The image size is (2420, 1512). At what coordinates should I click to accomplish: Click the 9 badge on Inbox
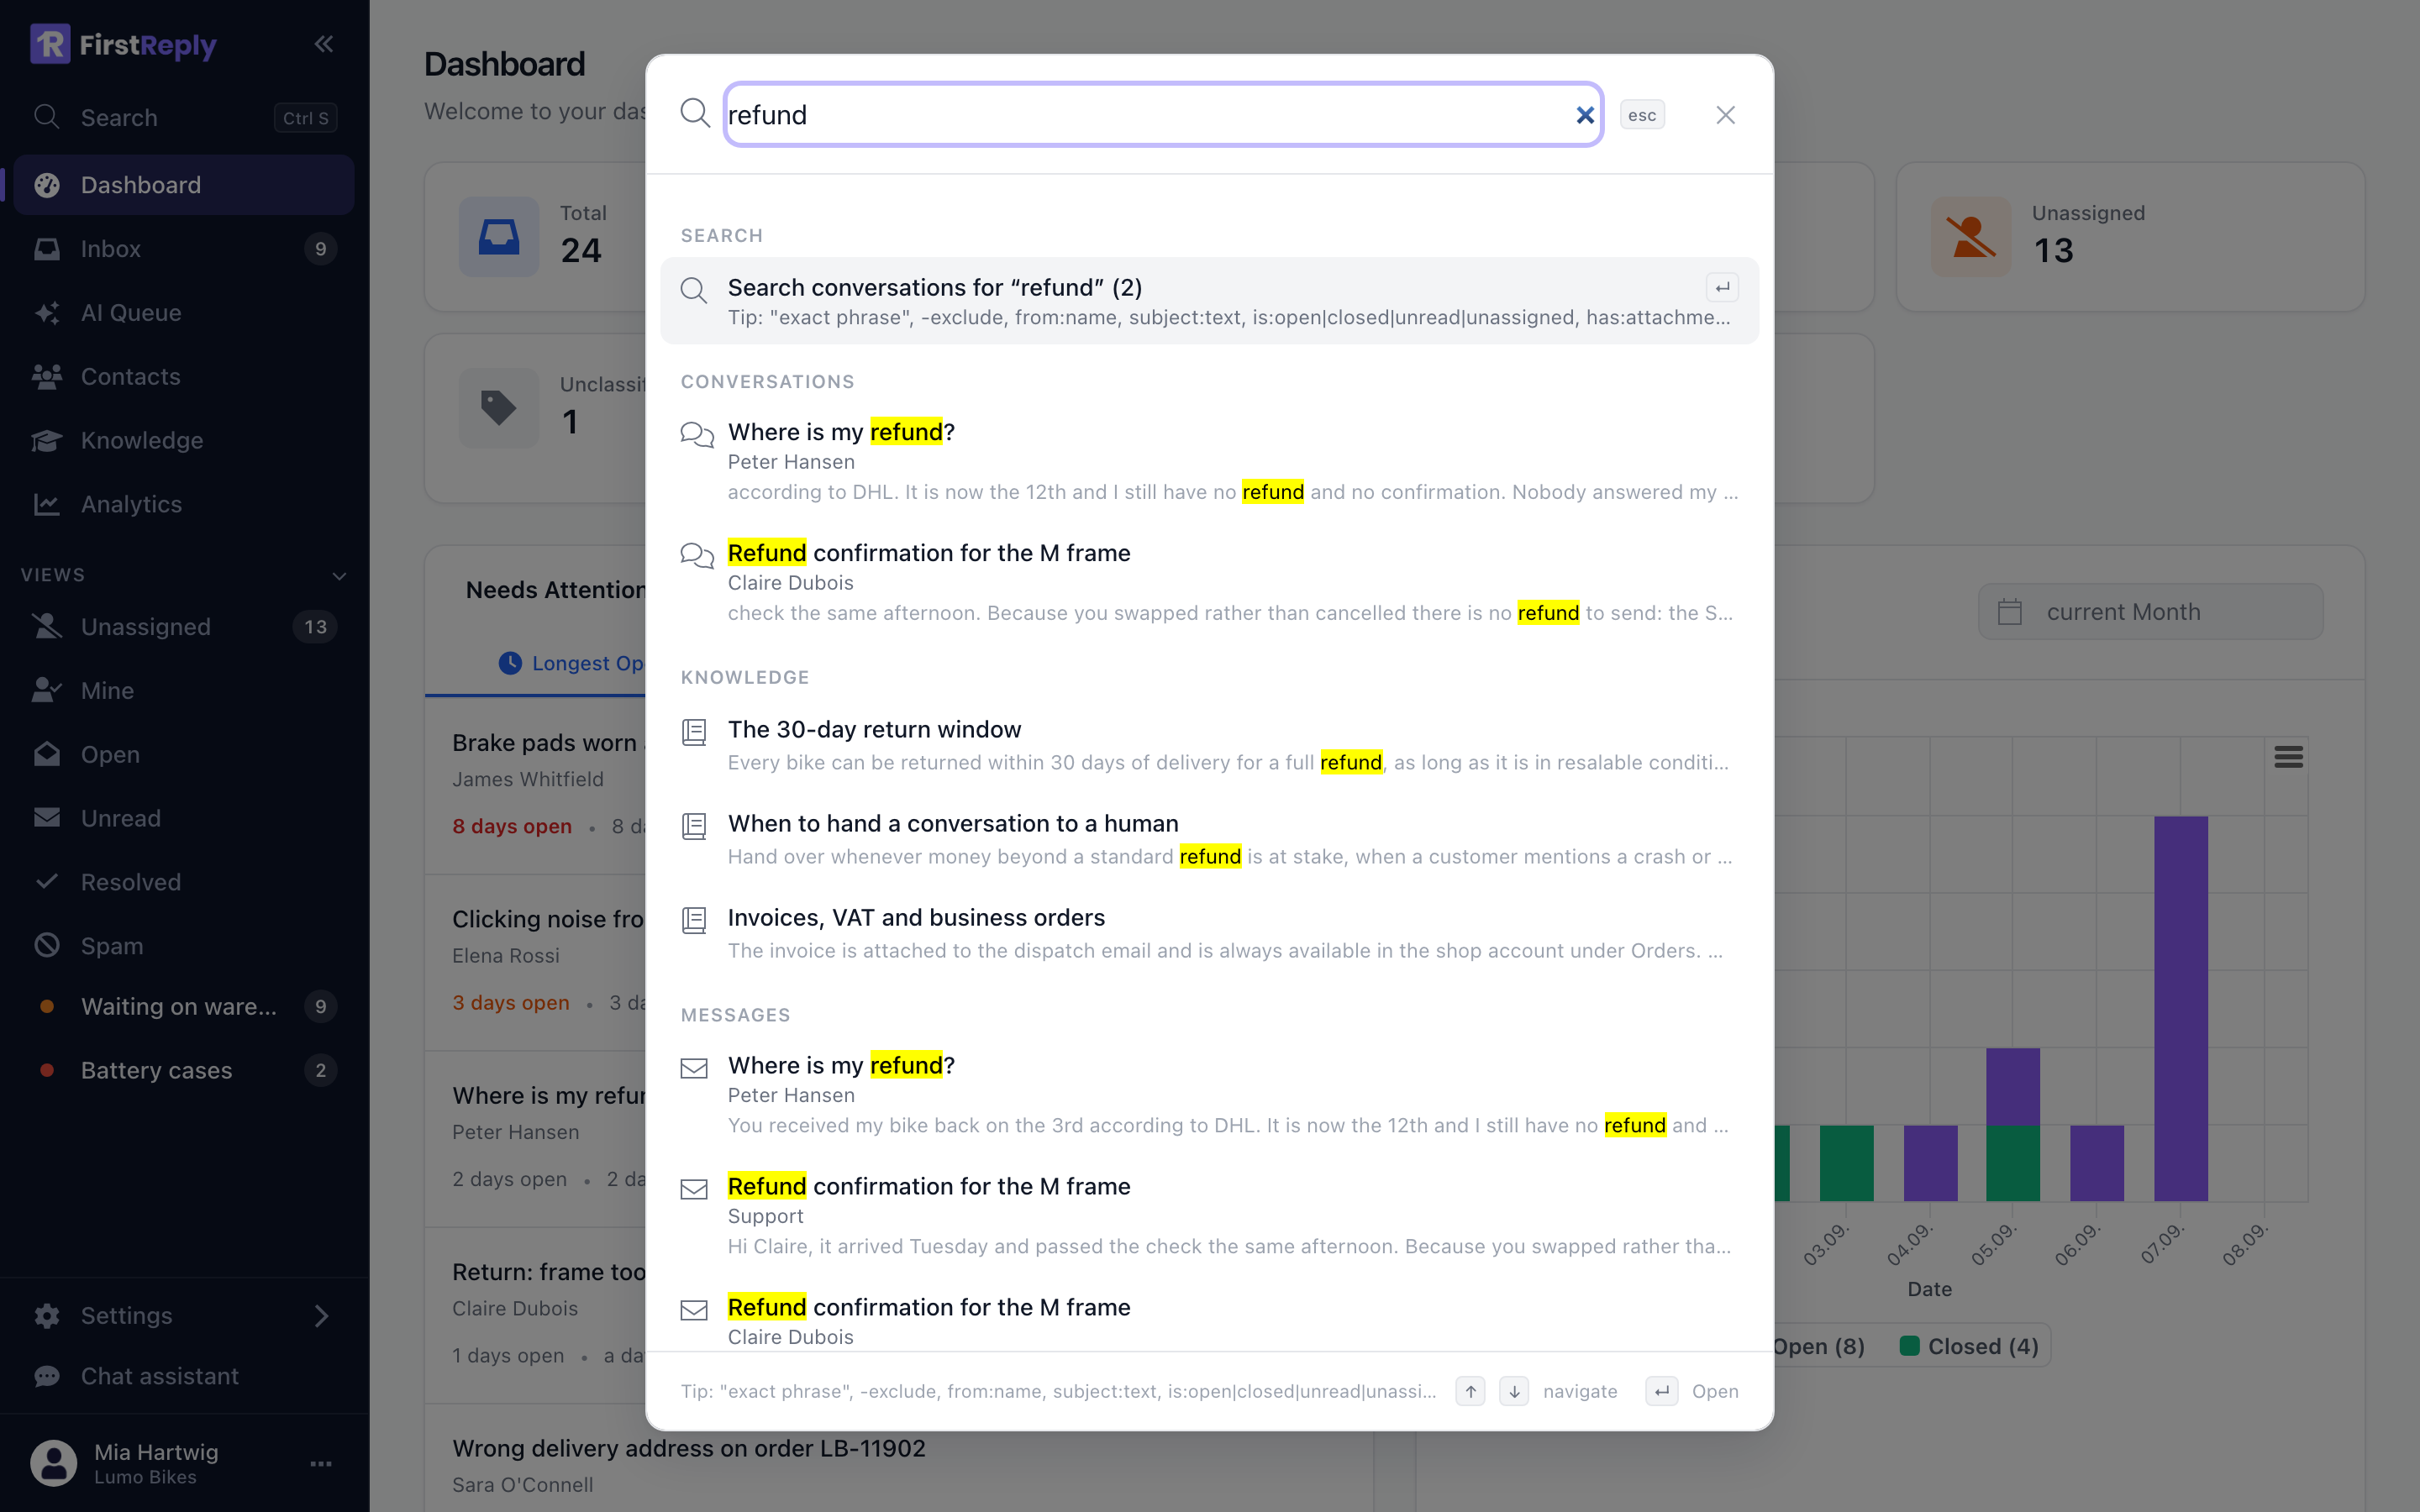[x=320, y=249]
